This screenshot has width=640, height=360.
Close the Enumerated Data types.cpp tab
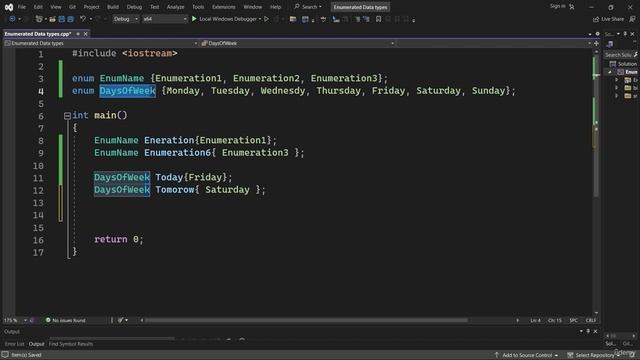pyautogui.click(x=86, y=34)
